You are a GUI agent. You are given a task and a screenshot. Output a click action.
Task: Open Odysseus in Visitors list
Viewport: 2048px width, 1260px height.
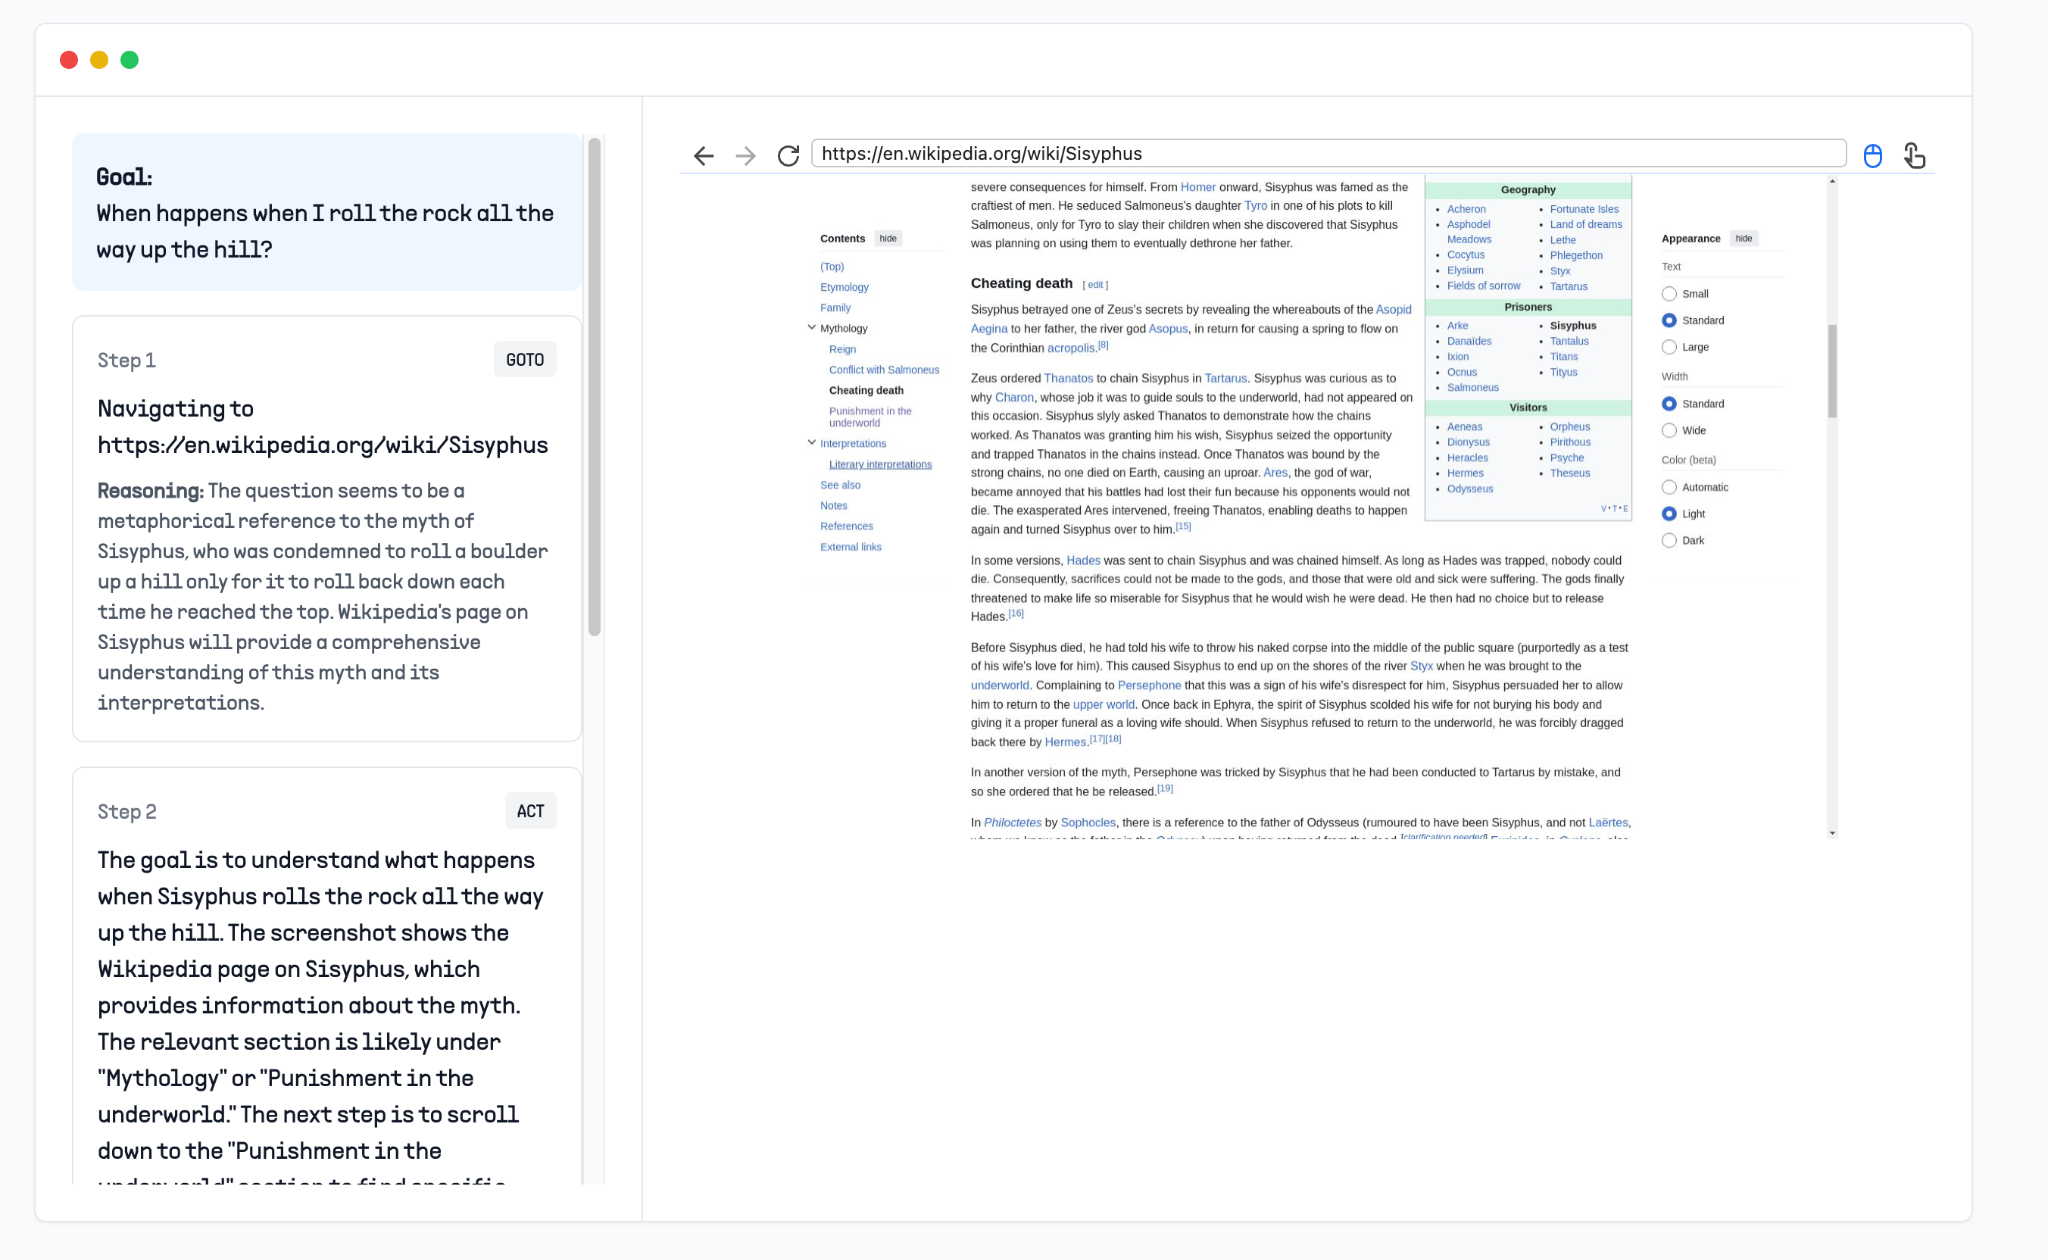coord(1470,489)
